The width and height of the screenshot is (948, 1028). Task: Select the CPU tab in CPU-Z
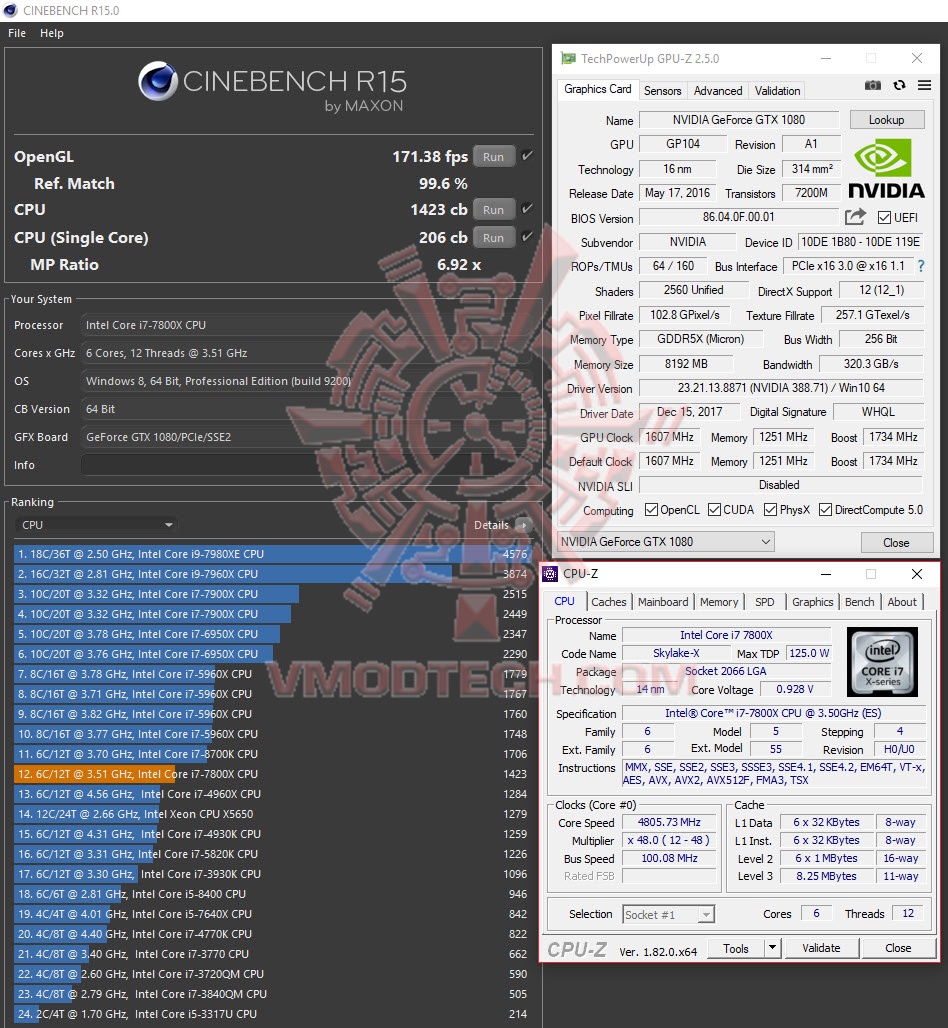(564, 601)
